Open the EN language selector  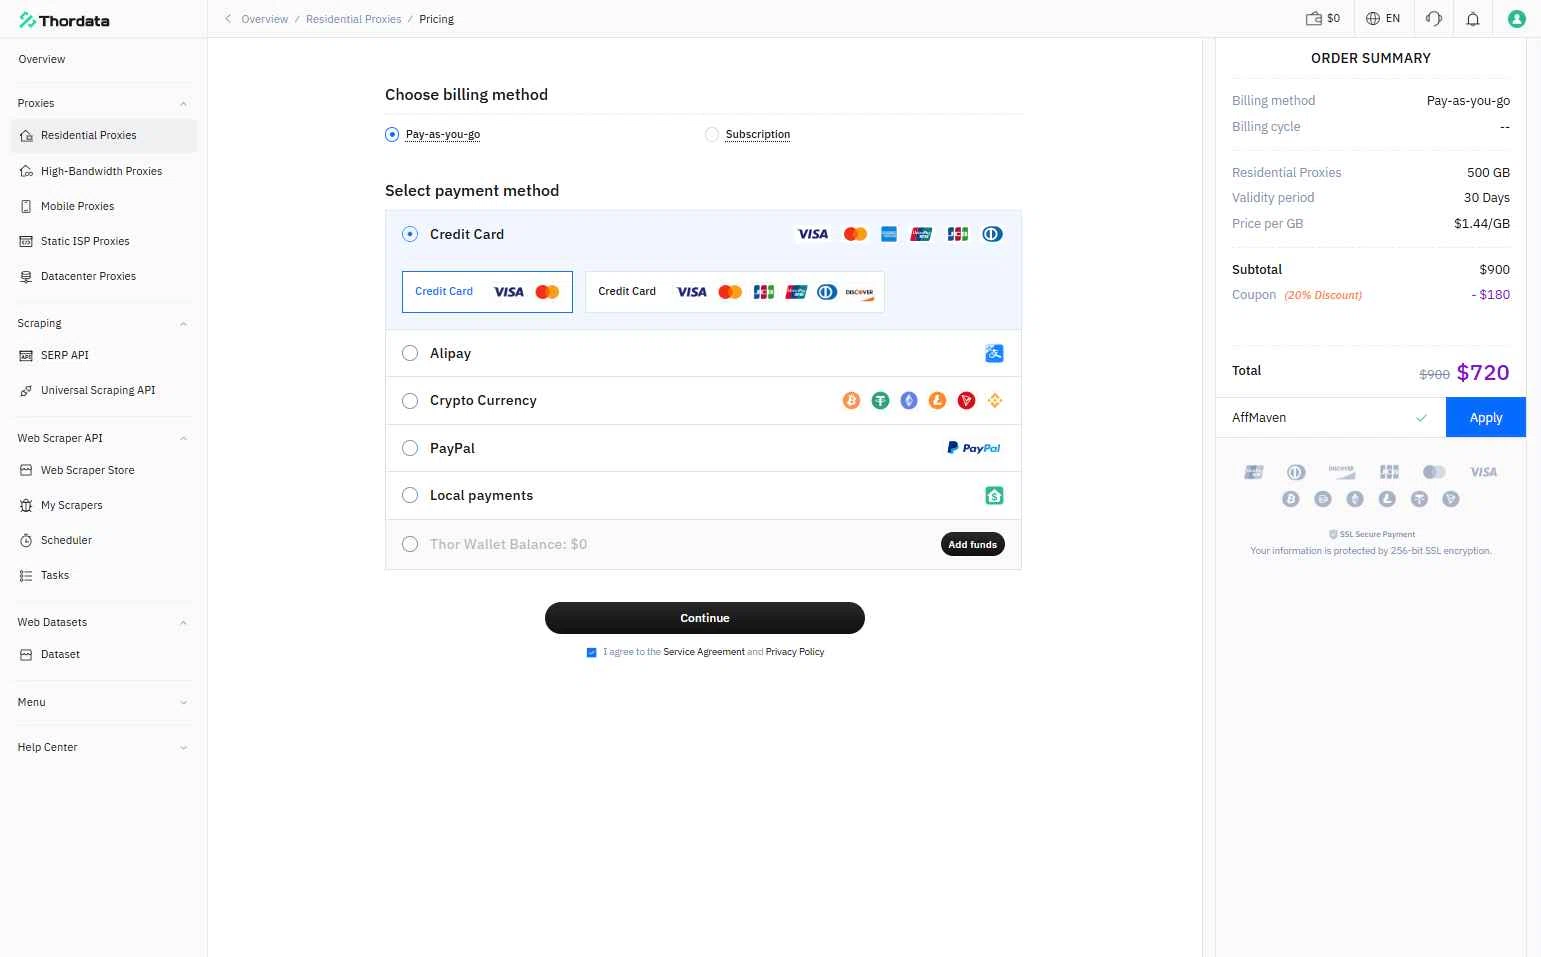pos(1383,19)
